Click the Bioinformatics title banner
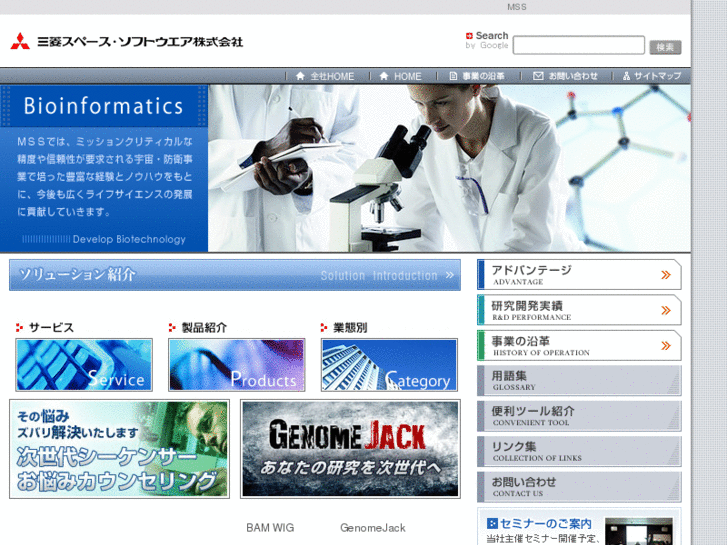Viewport: 727px width, 545px height. click(x=104, y=106)
